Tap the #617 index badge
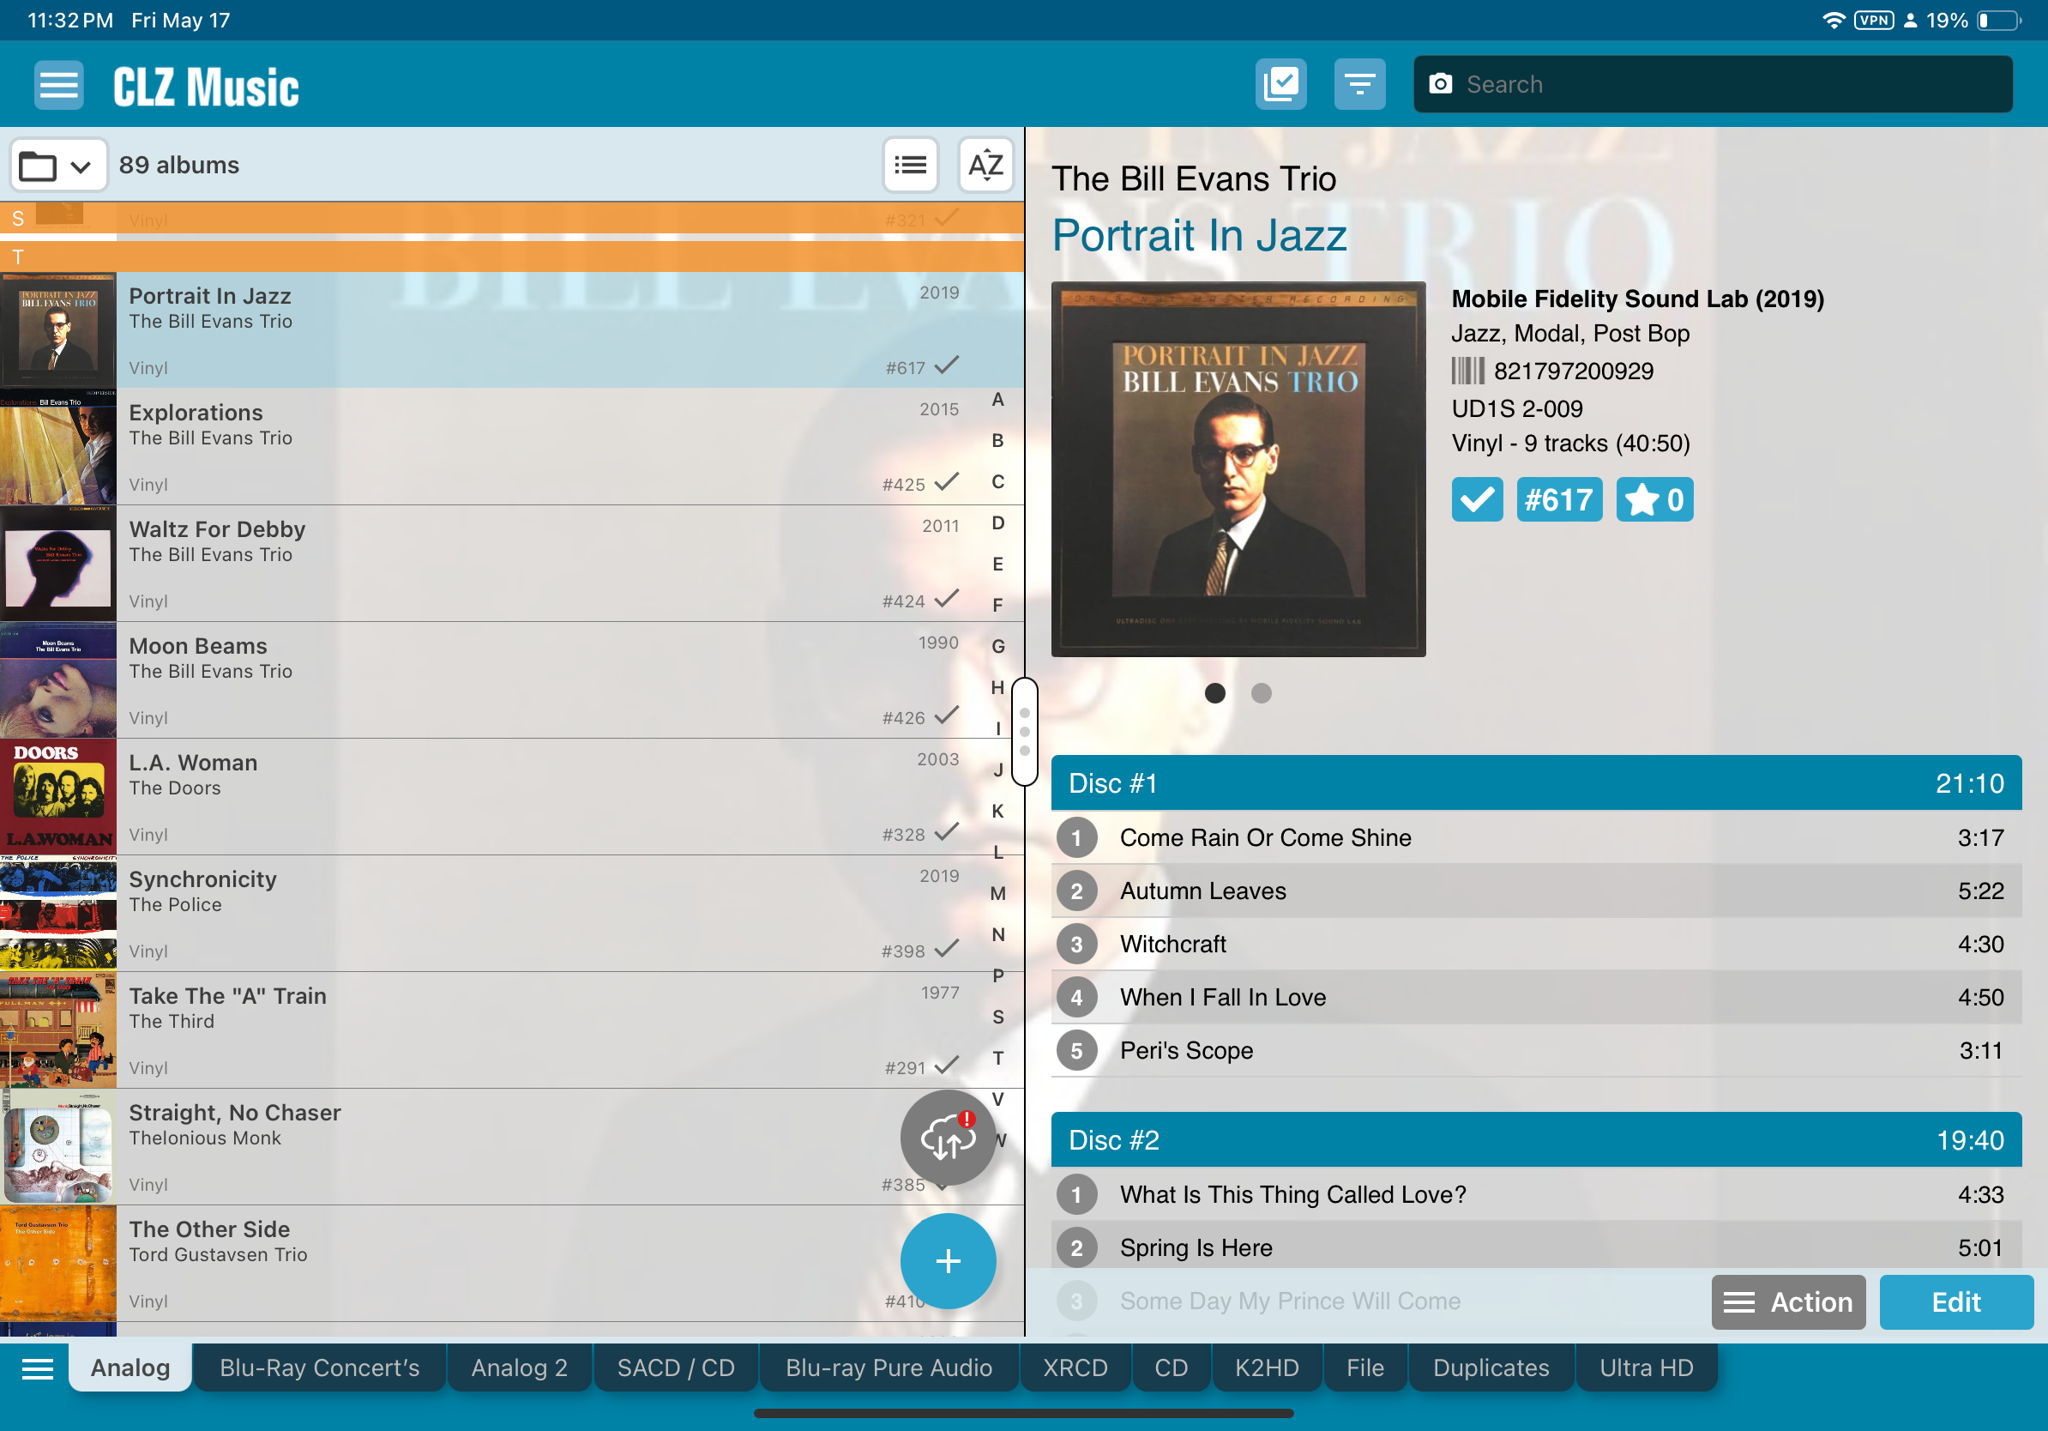This screenshot has width=2048, height=1431. [x=1559, y=499]
